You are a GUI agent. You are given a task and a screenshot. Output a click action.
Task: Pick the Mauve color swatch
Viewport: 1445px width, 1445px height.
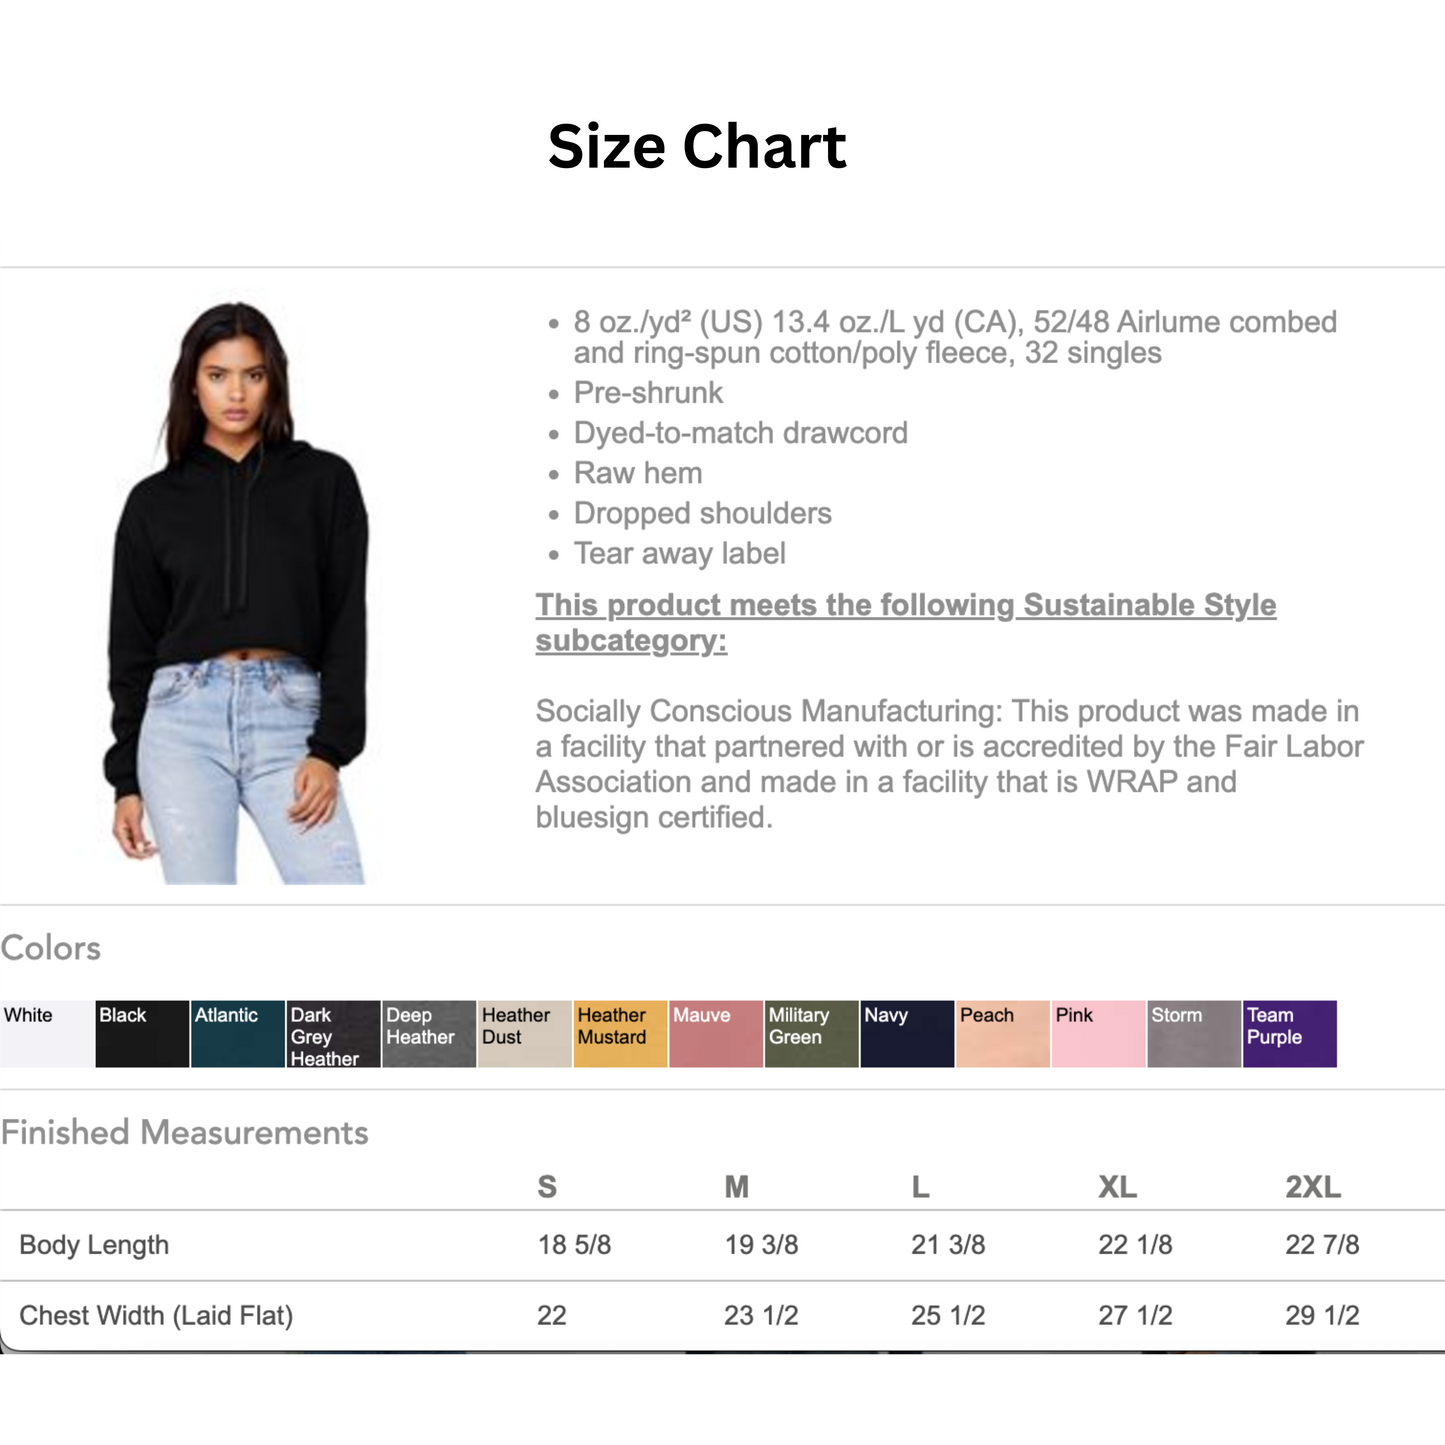(x=716, y=1033)
